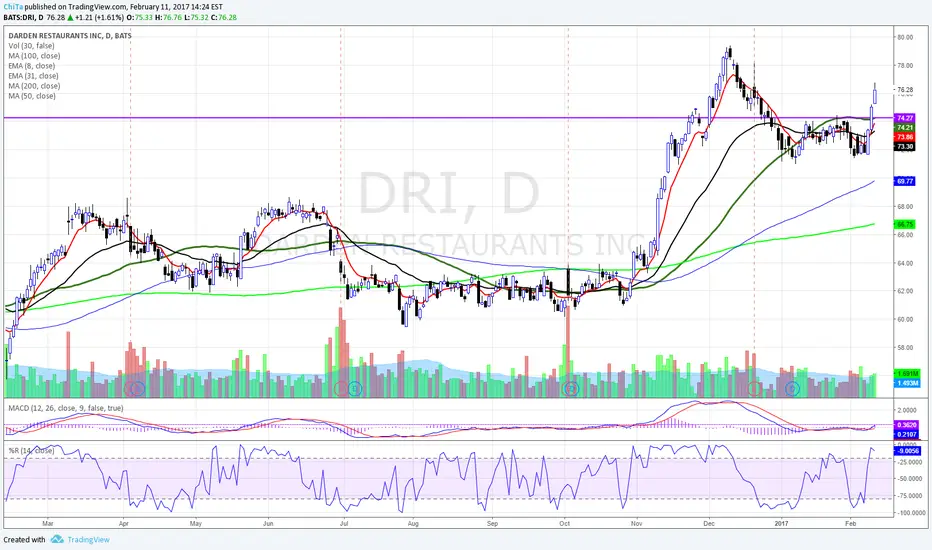The width and height of the screenshot is (932, 550).
Task: Click the 58.00 price axis label
Action: [905, 348]
